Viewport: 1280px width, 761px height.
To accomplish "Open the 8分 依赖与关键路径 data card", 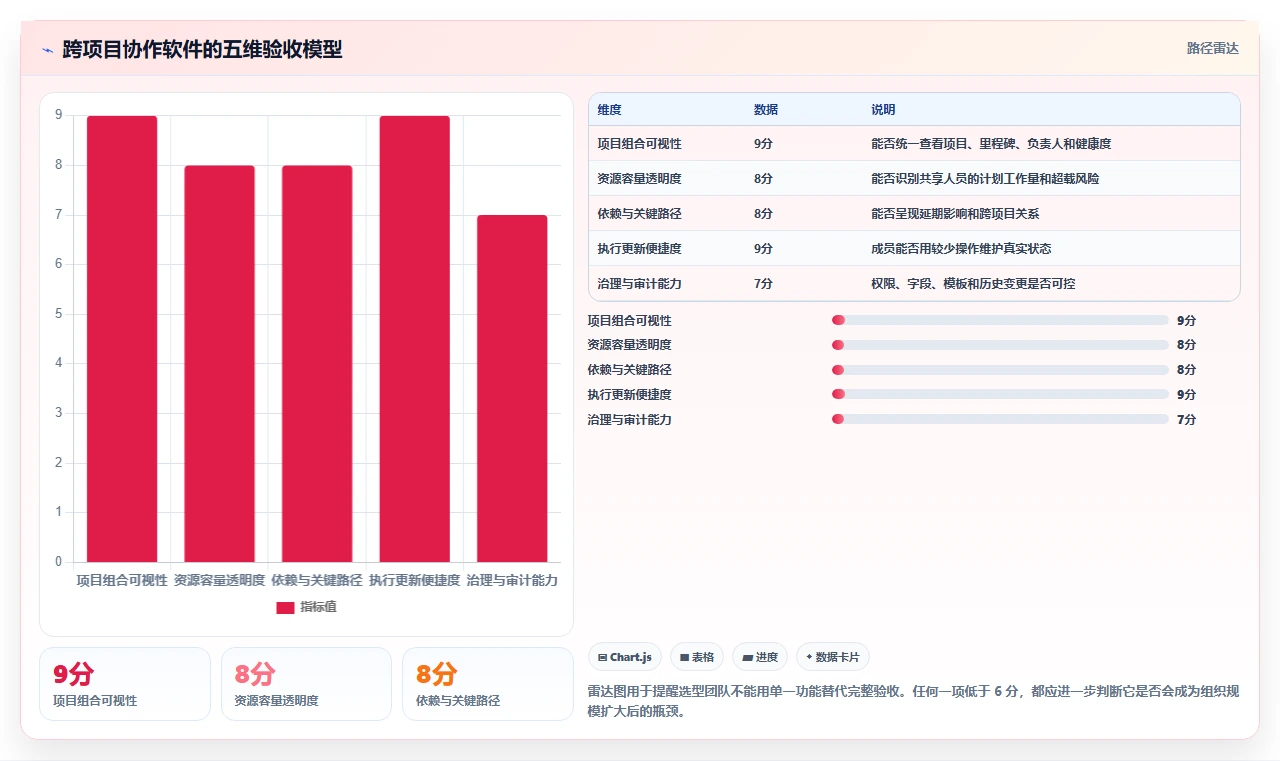I will [488, 684].
